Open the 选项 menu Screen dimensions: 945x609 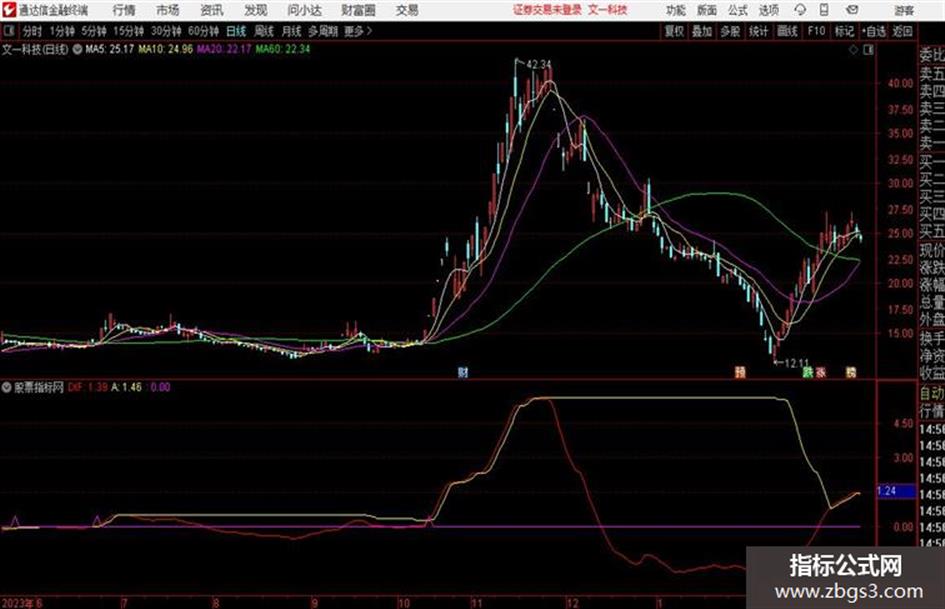click(x=768, y=10)
